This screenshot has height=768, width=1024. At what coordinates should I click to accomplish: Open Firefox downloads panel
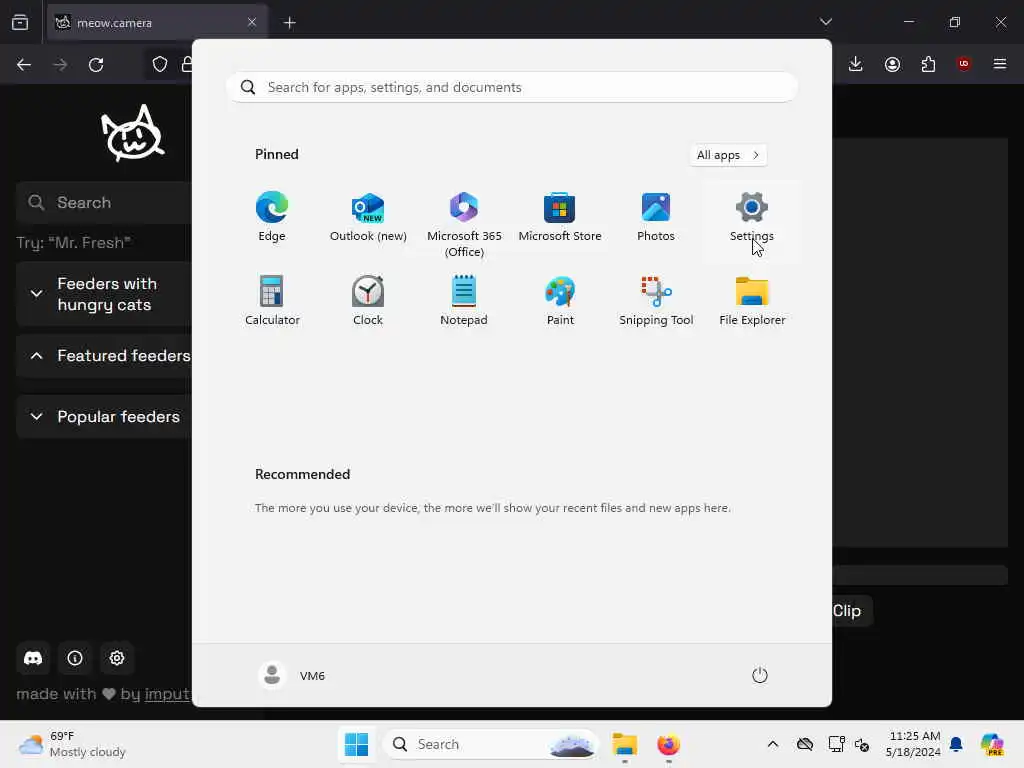[x=856, y=64]
